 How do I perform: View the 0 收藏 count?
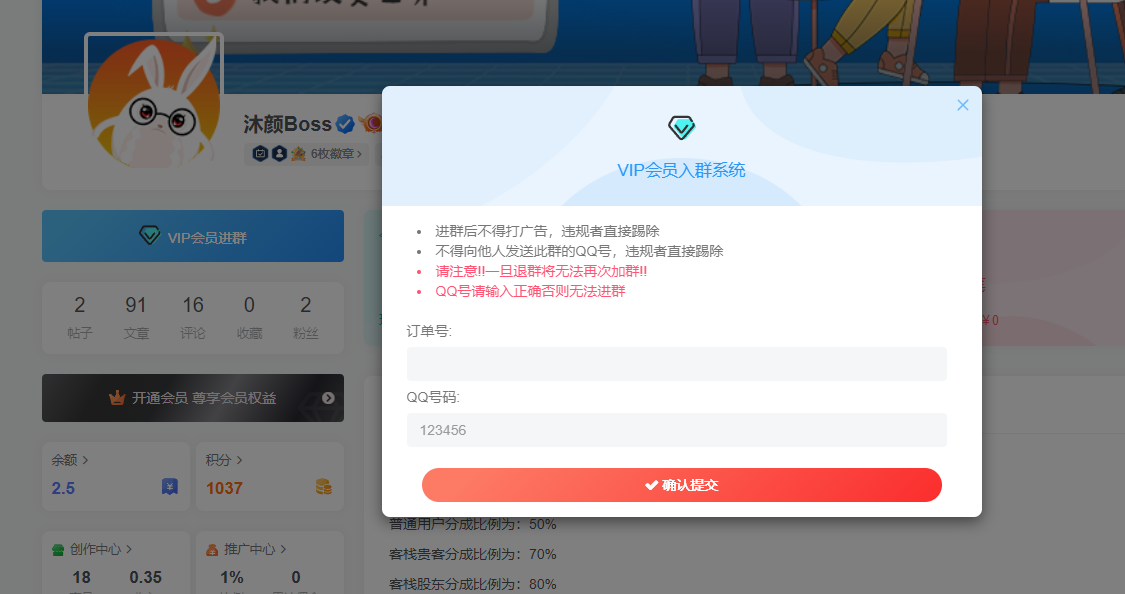pyautogui.click(x=249, y=317)
